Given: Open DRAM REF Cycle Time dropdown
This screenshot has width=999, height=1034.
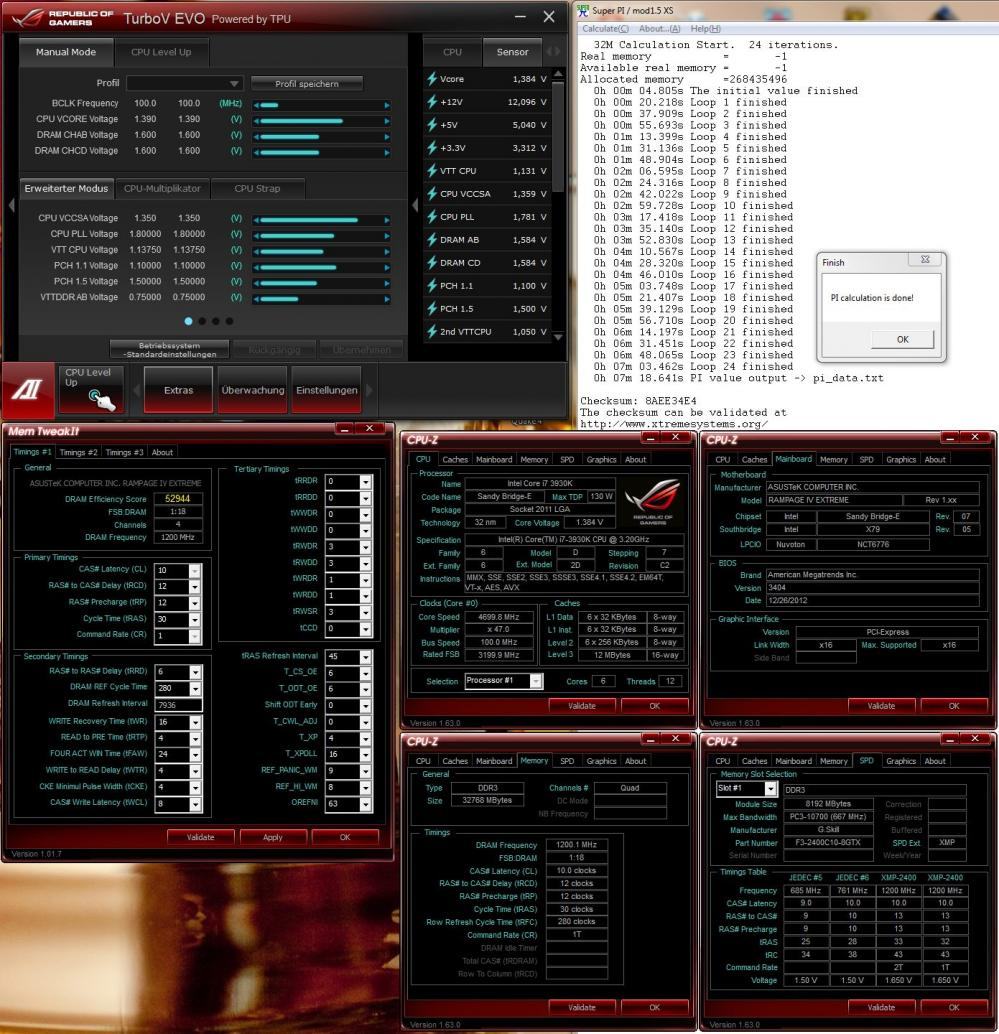Looking at the screenshot, I should pyautogui.click(x=195, y=688).
